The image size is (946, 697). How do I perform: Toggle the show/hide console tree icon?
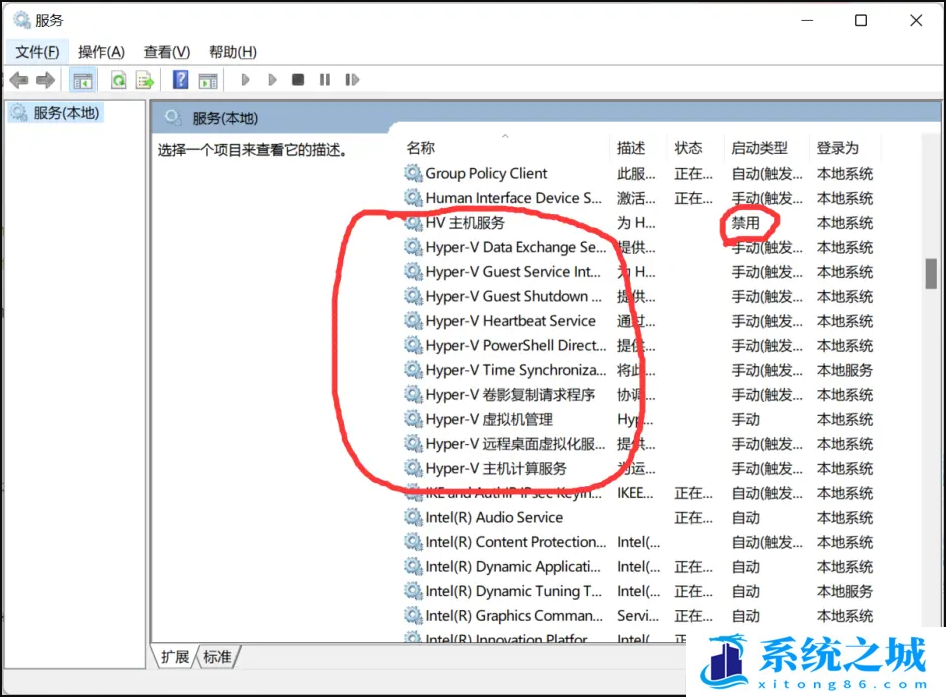point(83,80)
